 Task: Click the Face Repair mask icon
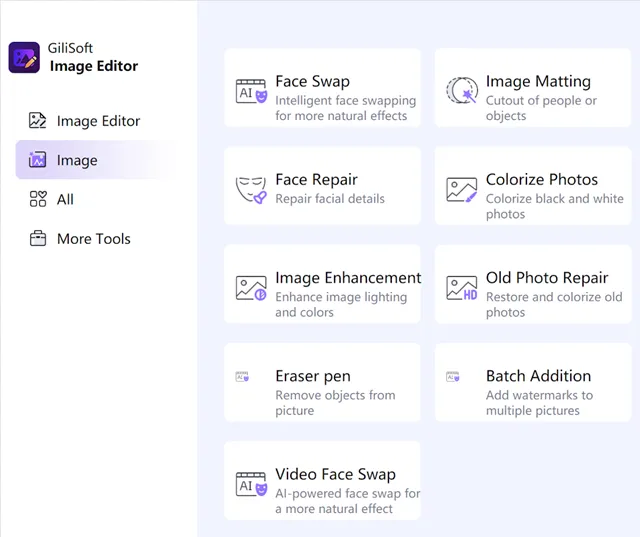pyautogui.click(x=251, y=190)
